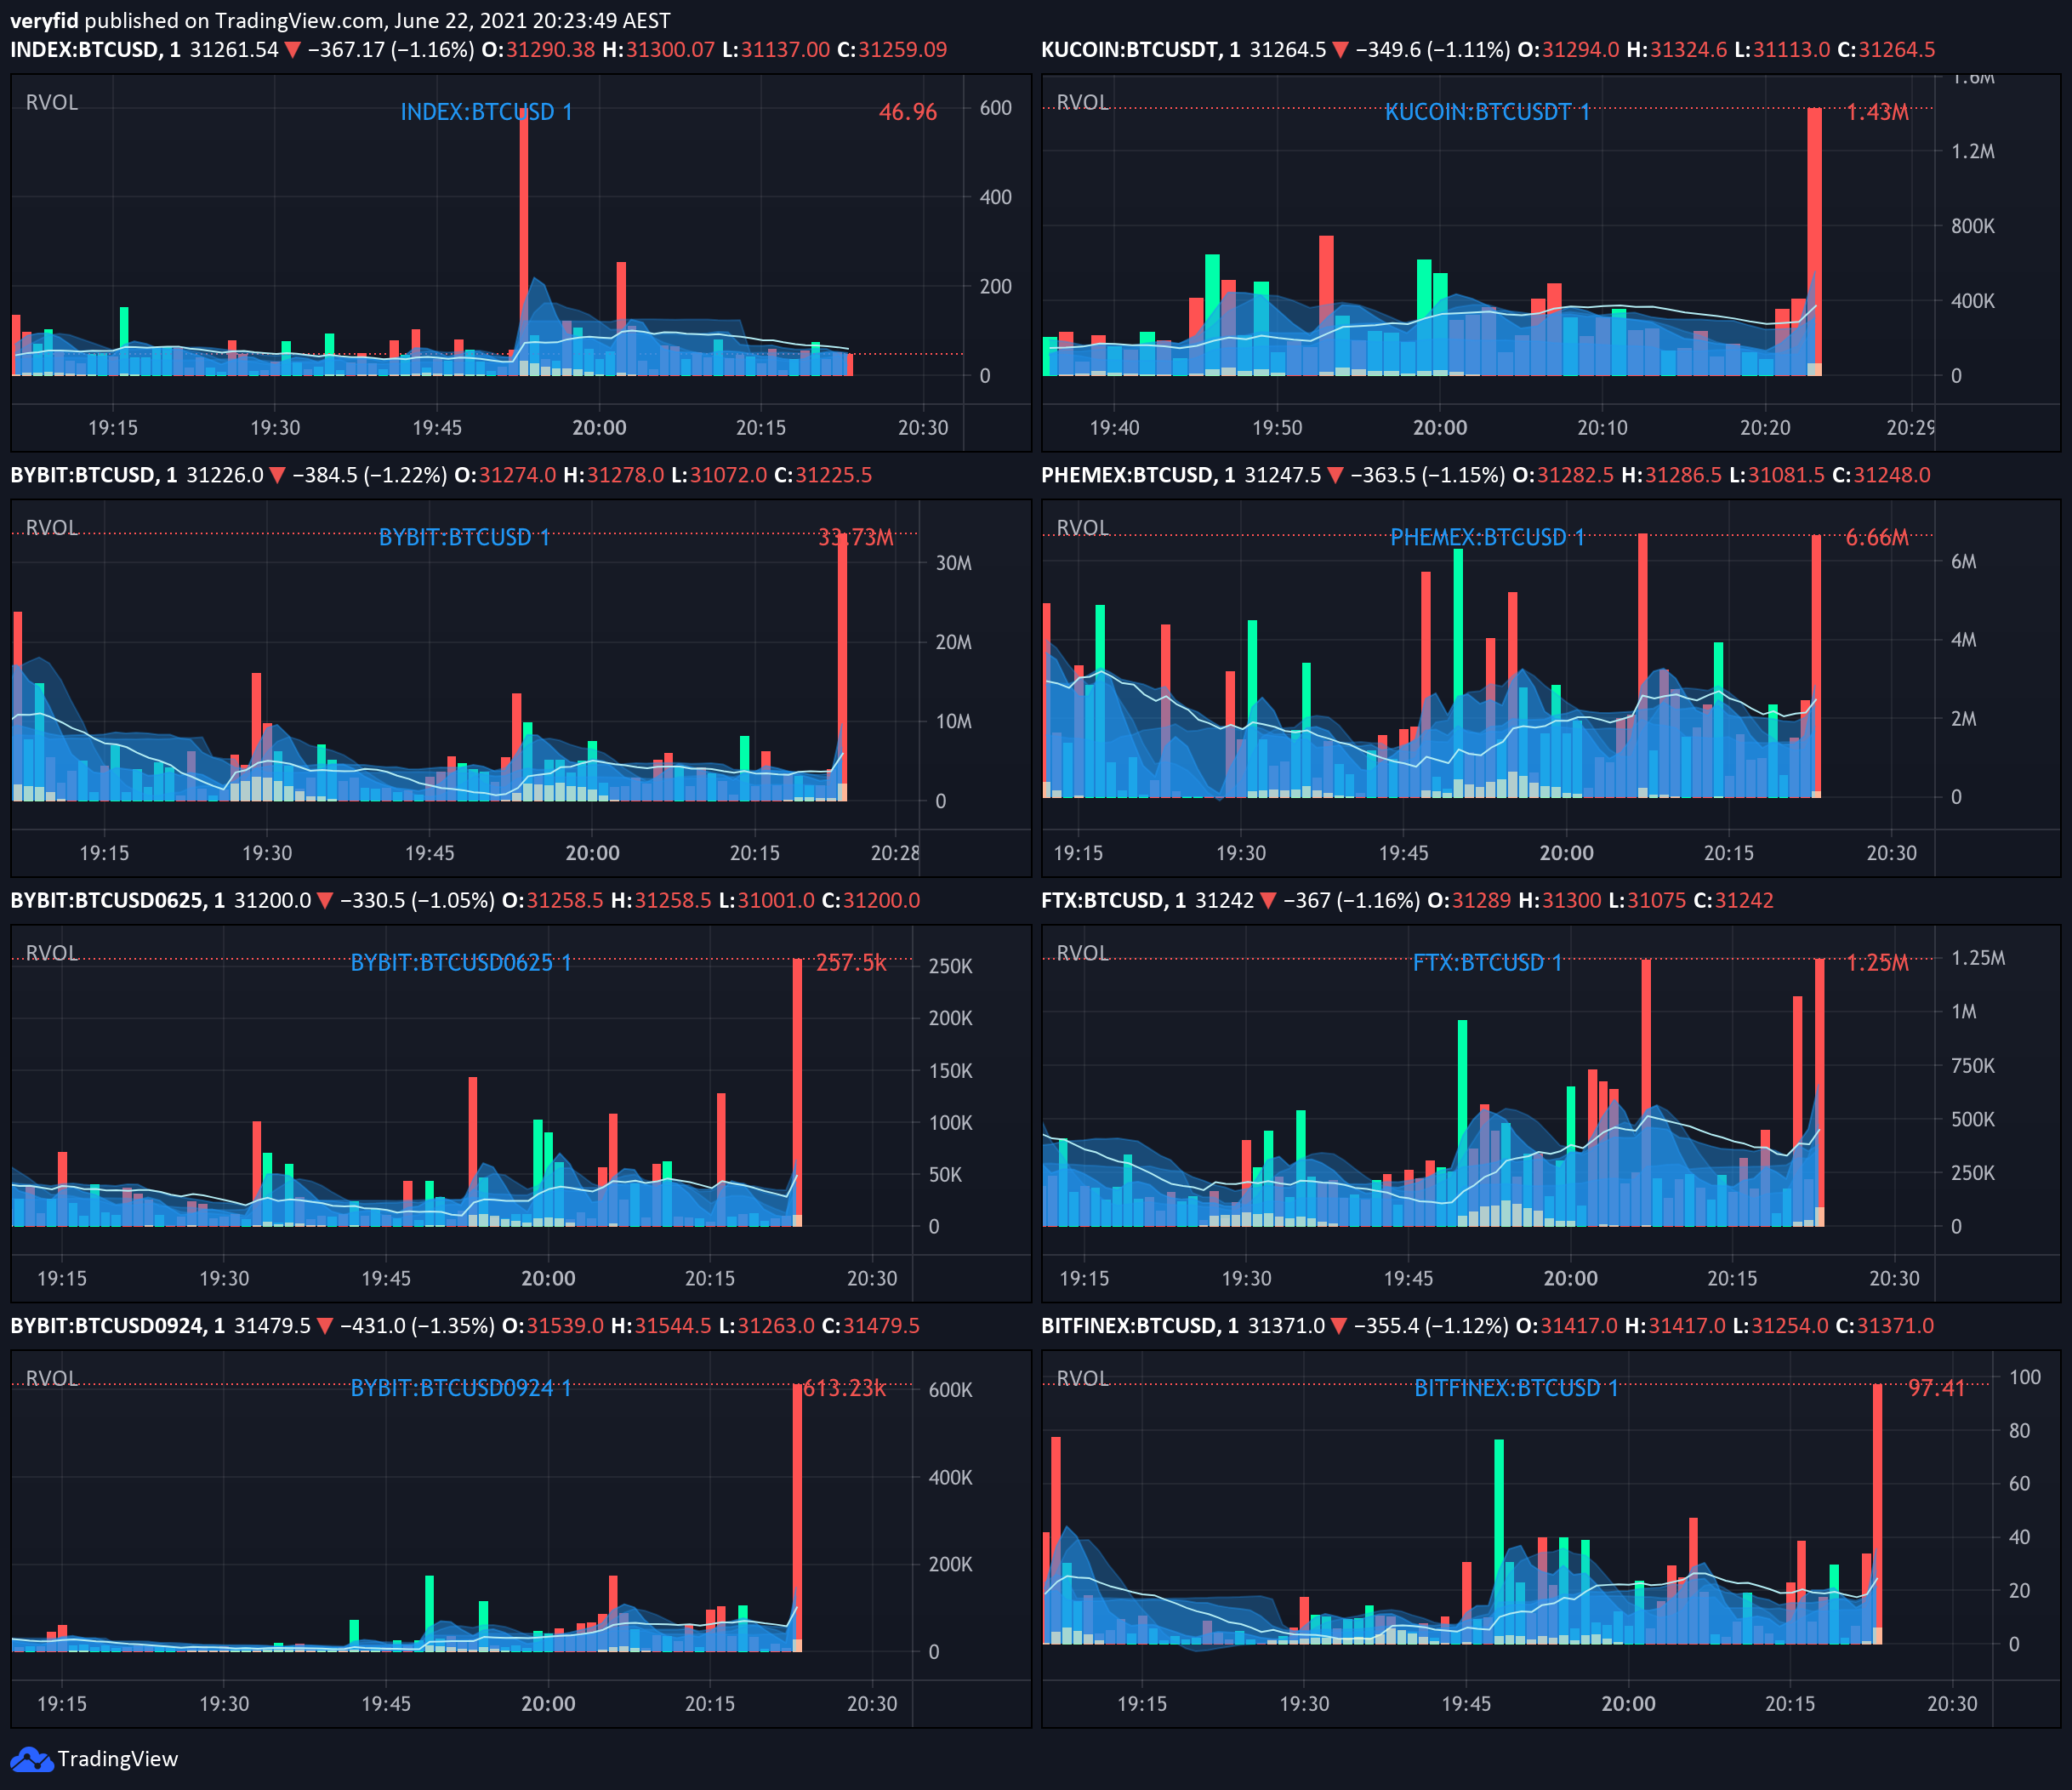Click the 20:00 time marker in the FTX chart
This screenshot has height=1790, width=2072.
1570,1278
